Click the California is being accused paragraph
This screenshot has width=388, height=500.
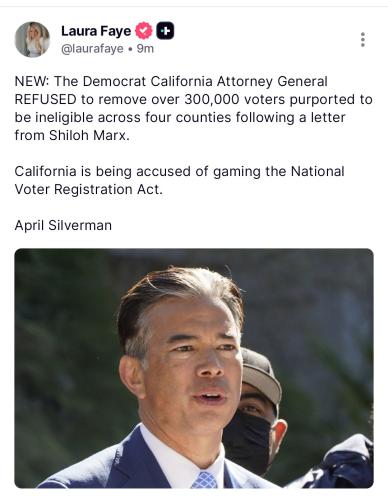179,180
